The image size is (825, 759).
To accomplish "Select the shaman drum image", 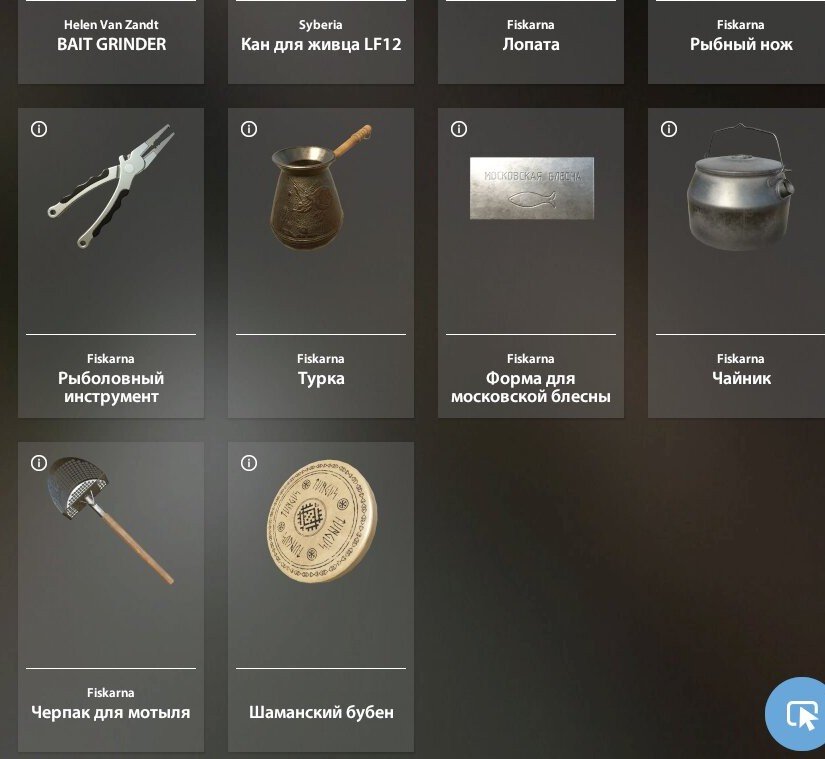I will [321, 521].
